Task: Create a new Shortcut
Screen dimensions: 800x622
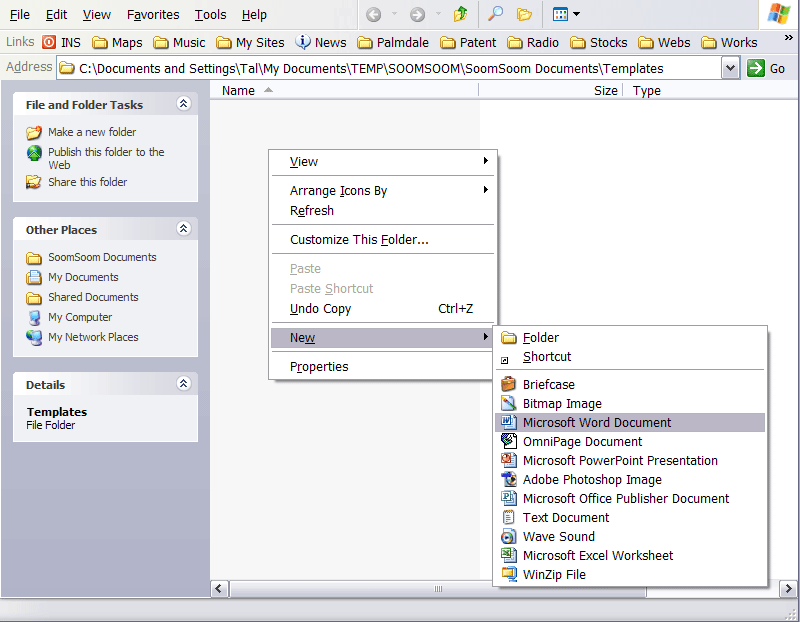Action: tap(630, 357)
